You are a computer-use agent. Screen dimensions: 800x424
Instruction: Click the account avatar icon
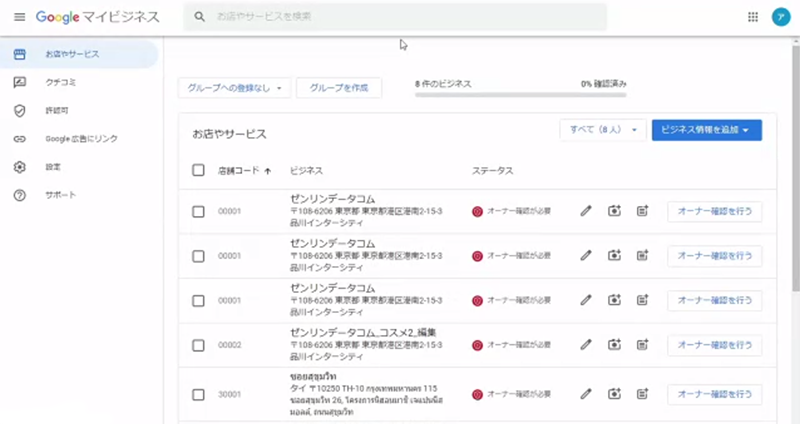click(780, 17)
